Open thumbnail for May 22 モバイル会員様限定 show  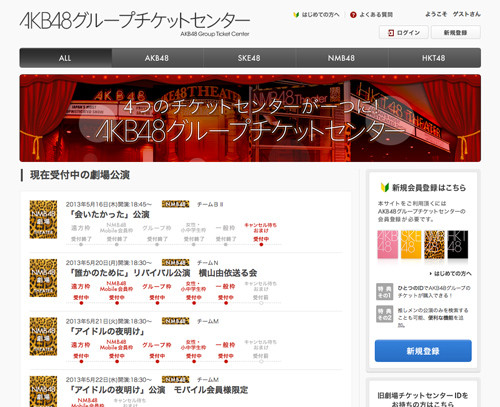pyautogui.click(x=43, y=391)
